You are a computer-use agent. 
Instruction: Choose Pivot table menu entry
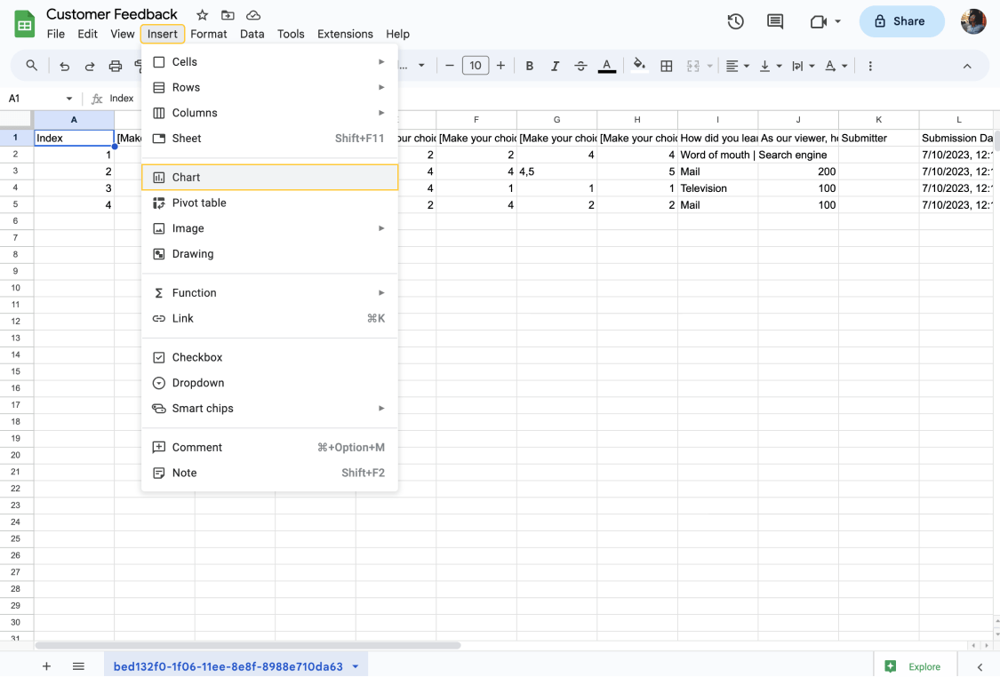[x=199, y=203]
